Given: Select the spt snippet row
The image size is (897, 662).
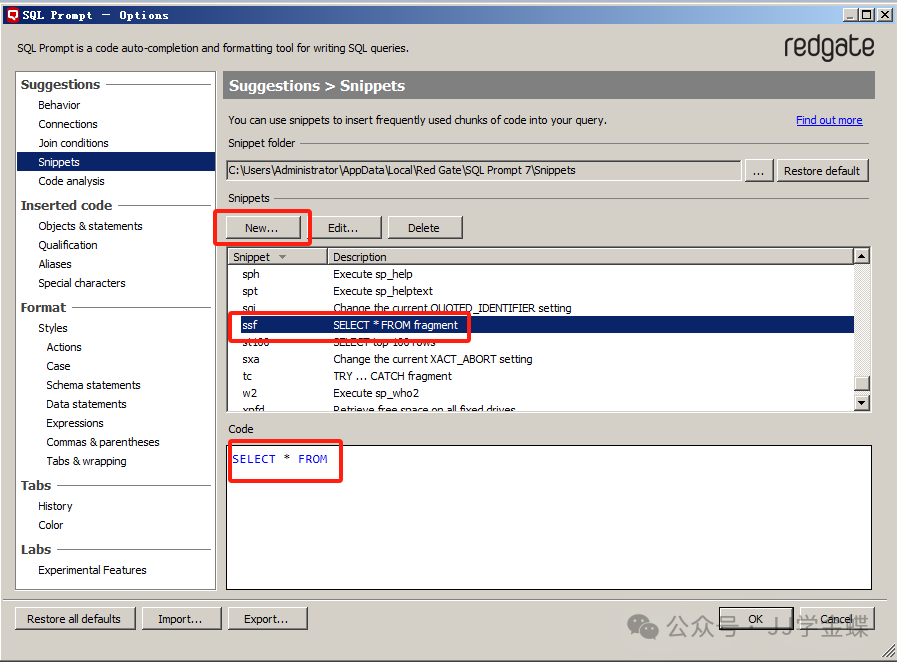Looking at the screenshot, I should click(x=541, y=291).
